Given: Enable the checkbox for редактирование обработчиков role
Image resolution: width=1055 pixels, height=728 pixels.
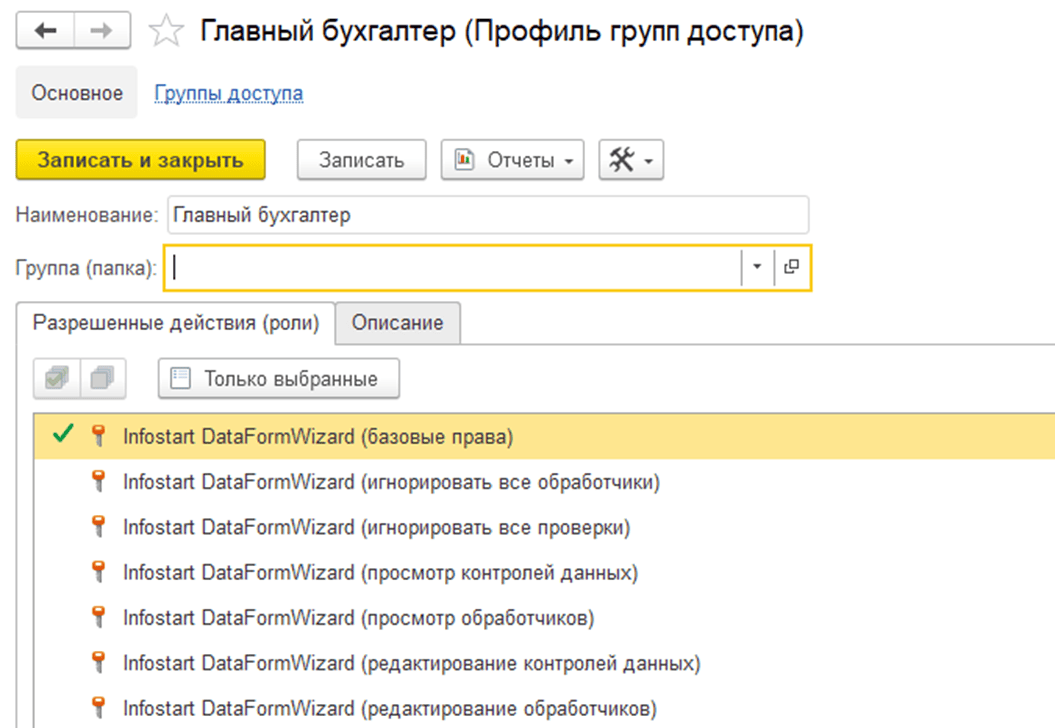Looking at the screenshot, I should point(63,708).
